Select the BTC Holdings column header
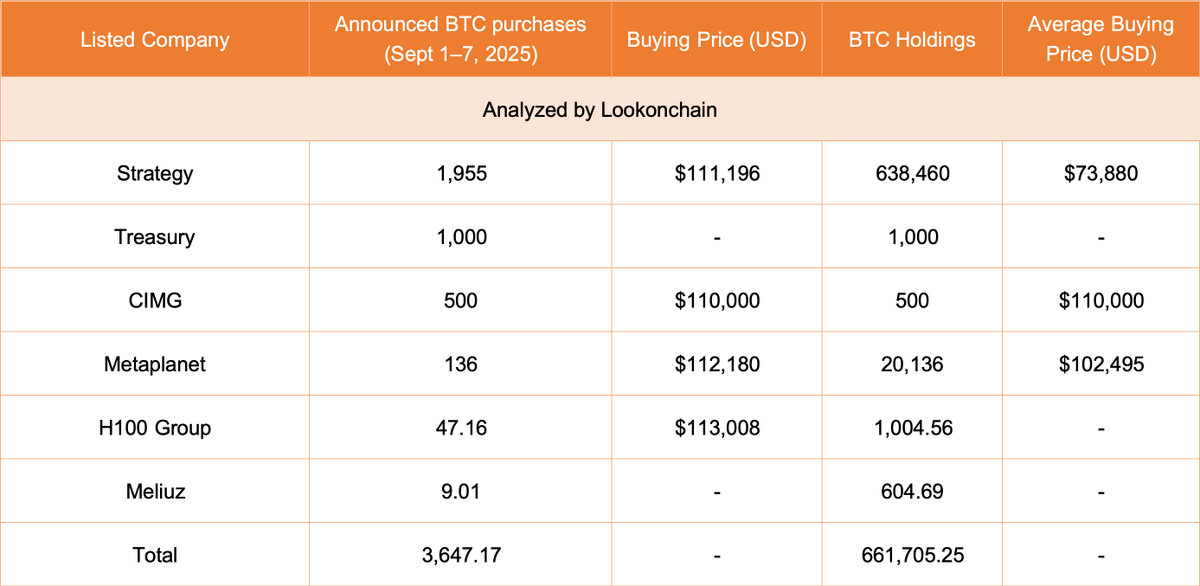Image resolution: width=1200 pixels, height=586 pixels. click(911, 40)
